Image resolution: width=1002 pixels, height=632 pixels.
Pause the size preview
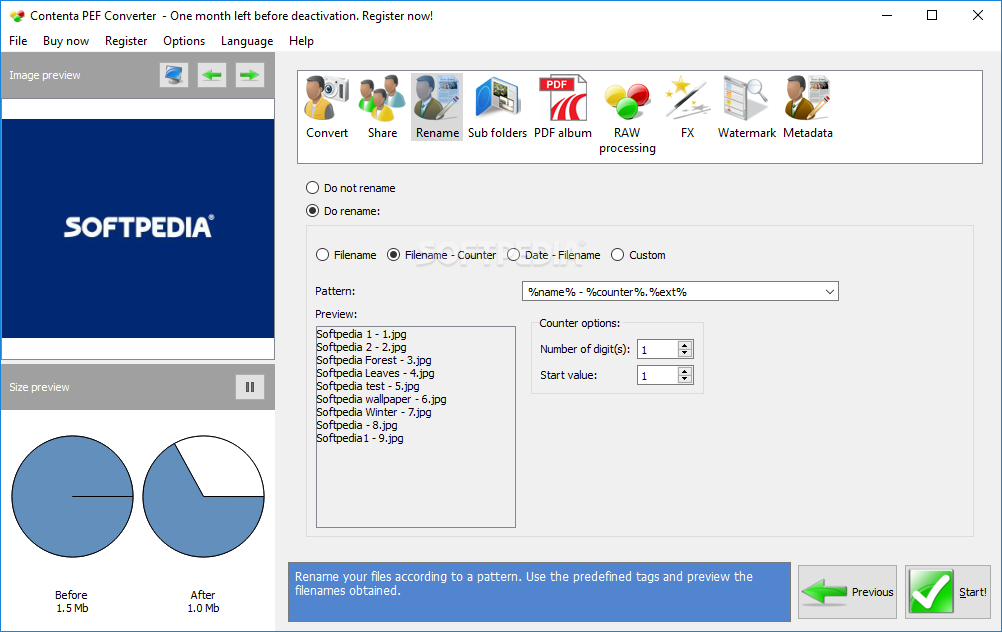pyautogui.click(x=250, y=387)
